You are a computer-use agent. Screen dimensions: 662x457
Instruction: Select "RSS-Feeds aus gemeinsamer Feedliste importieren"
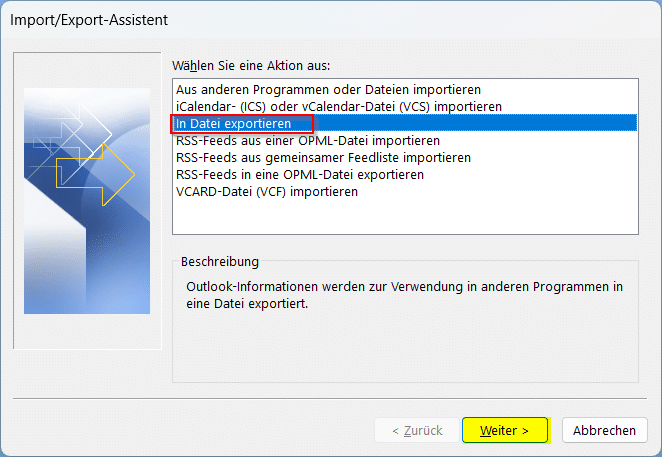click(x=323, y=157)
